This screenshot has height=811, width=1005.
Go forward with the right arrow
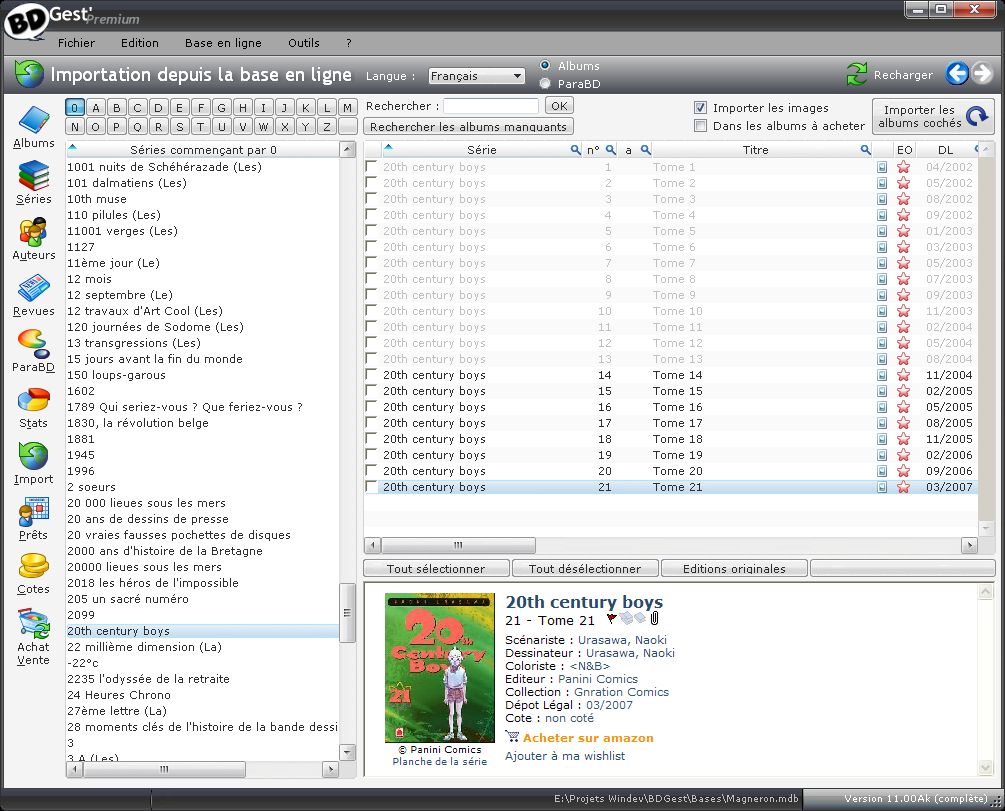[982, 74]
